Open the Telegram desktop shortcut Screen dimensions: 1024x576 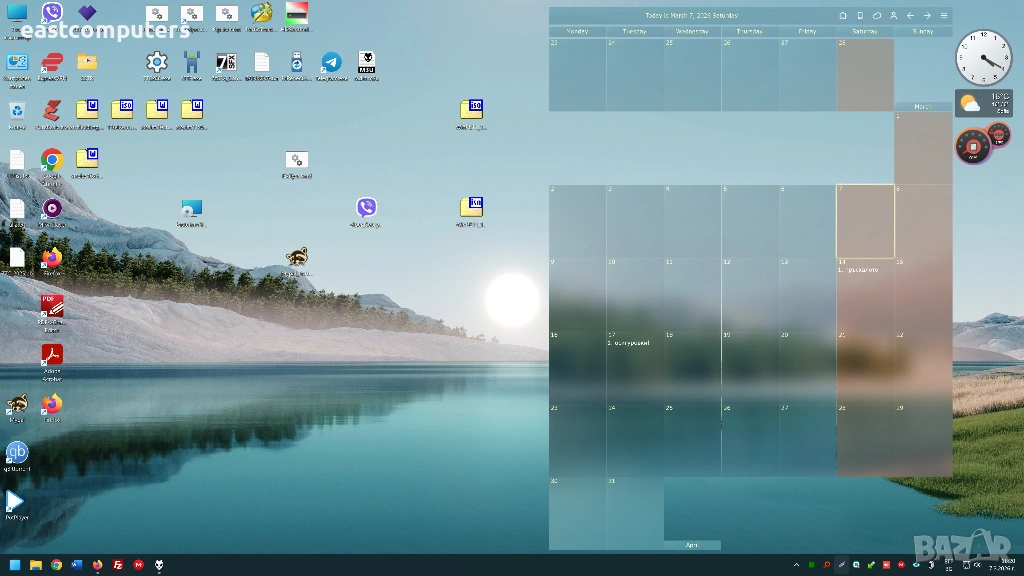pos(331,63)
